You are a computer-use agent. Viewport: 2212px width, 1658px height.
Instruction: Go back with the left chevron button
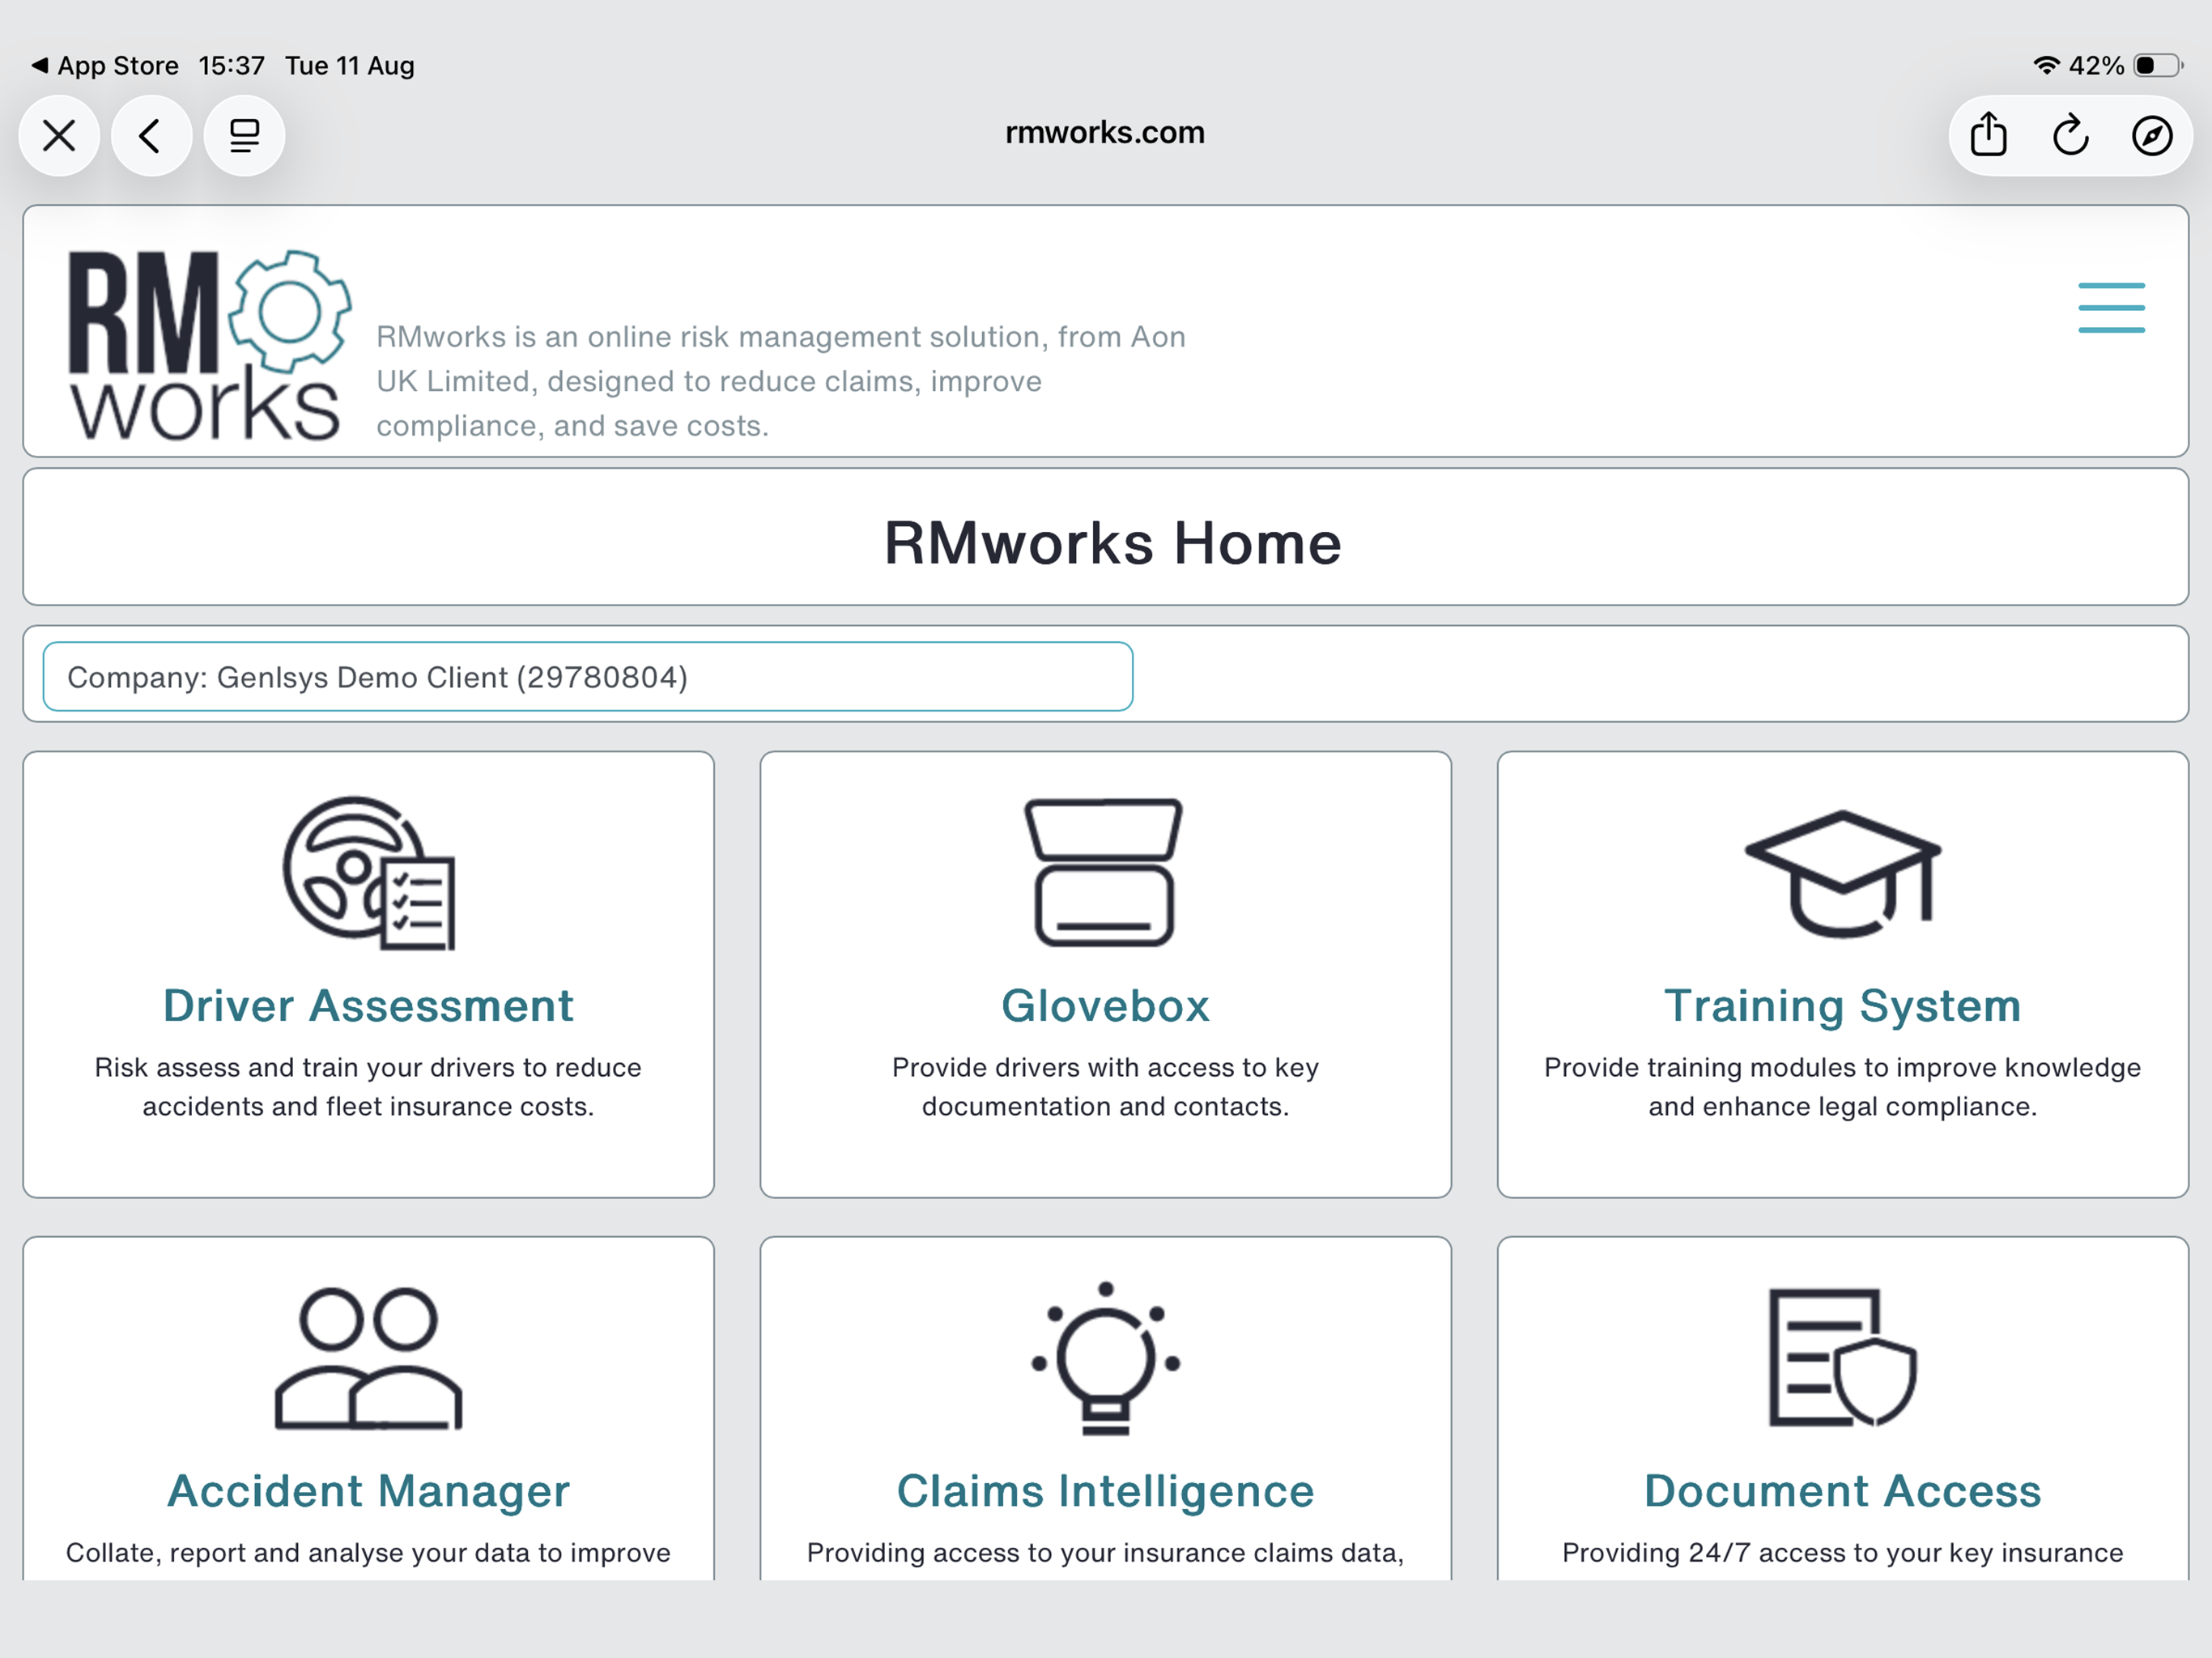click(151, 135)
